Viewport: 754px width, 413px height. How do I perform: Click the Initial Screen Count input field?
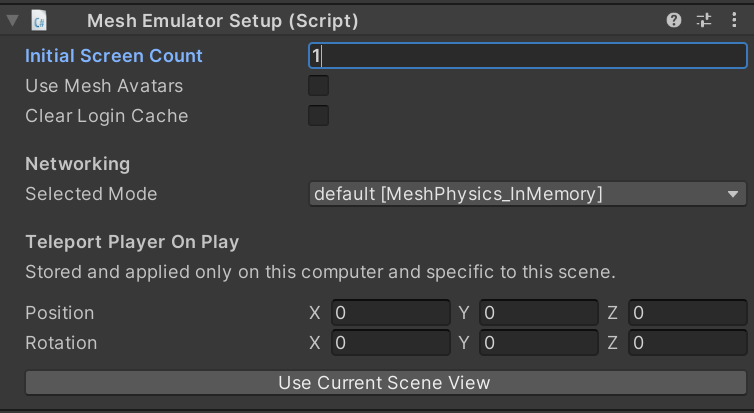pyautogui.click(x=527, y=56)
